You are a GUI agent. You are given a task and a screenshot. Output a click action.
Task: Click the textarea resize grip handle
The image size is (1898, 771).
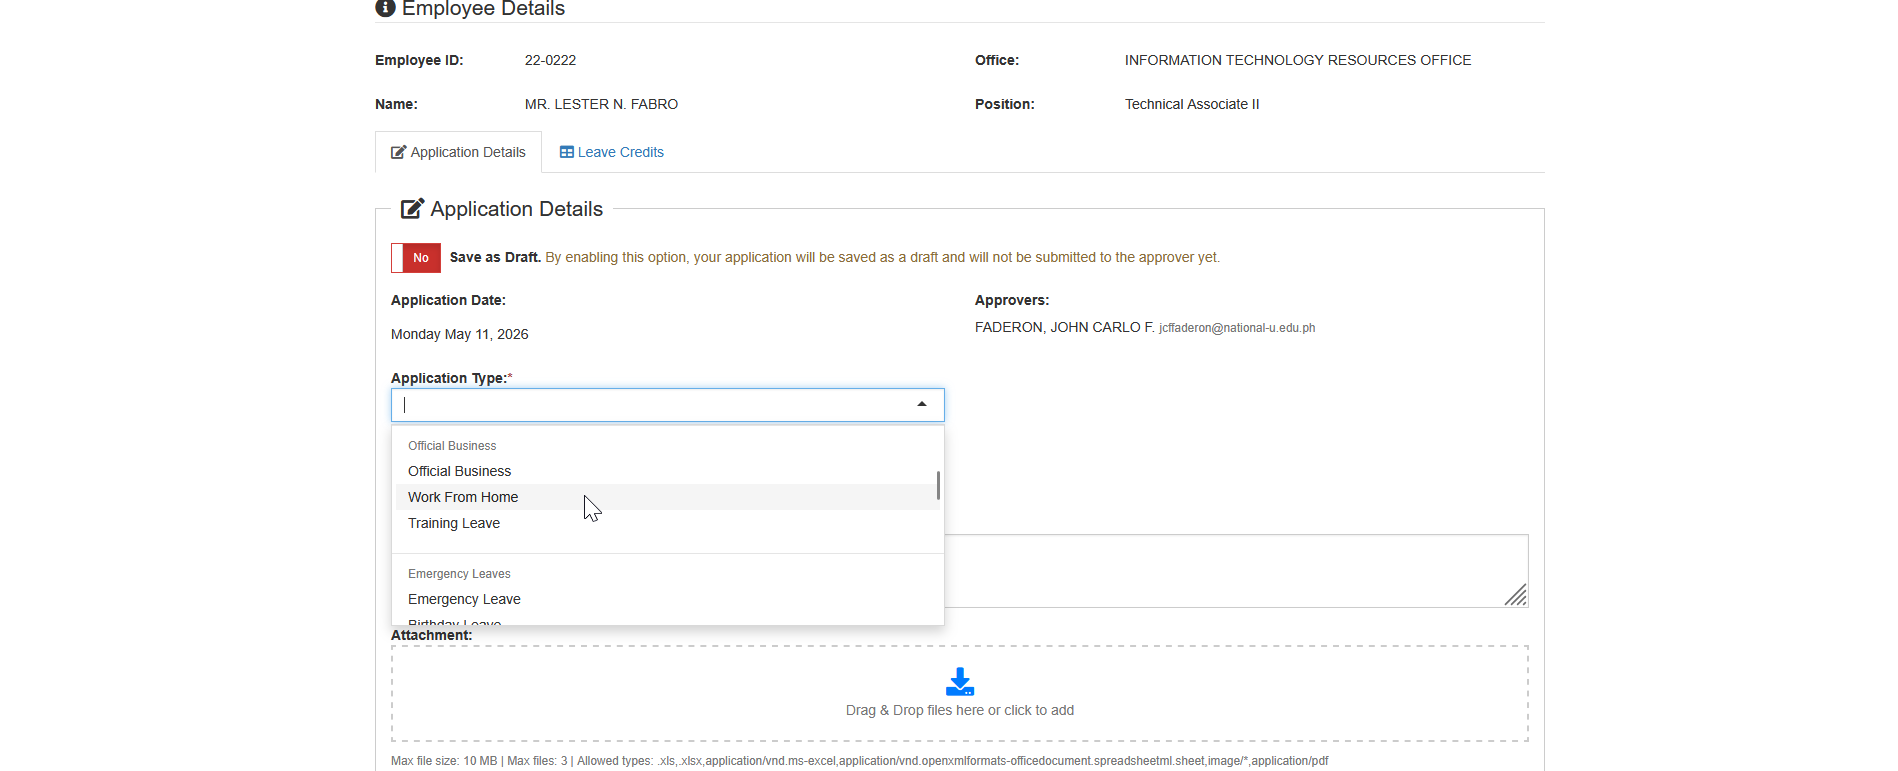(1516, 595)
